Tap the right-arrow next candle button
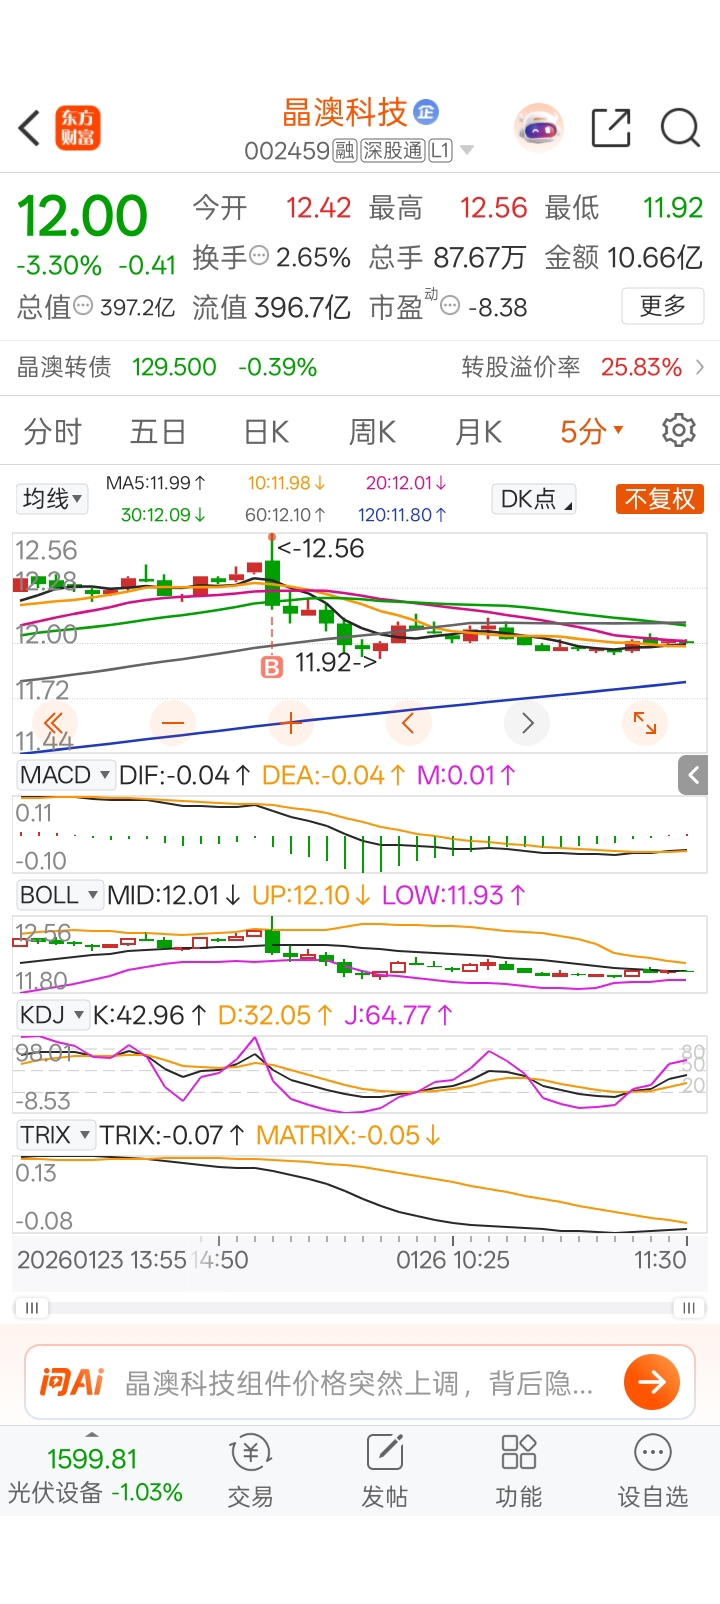720x1604 pixels. pos(527,723)
